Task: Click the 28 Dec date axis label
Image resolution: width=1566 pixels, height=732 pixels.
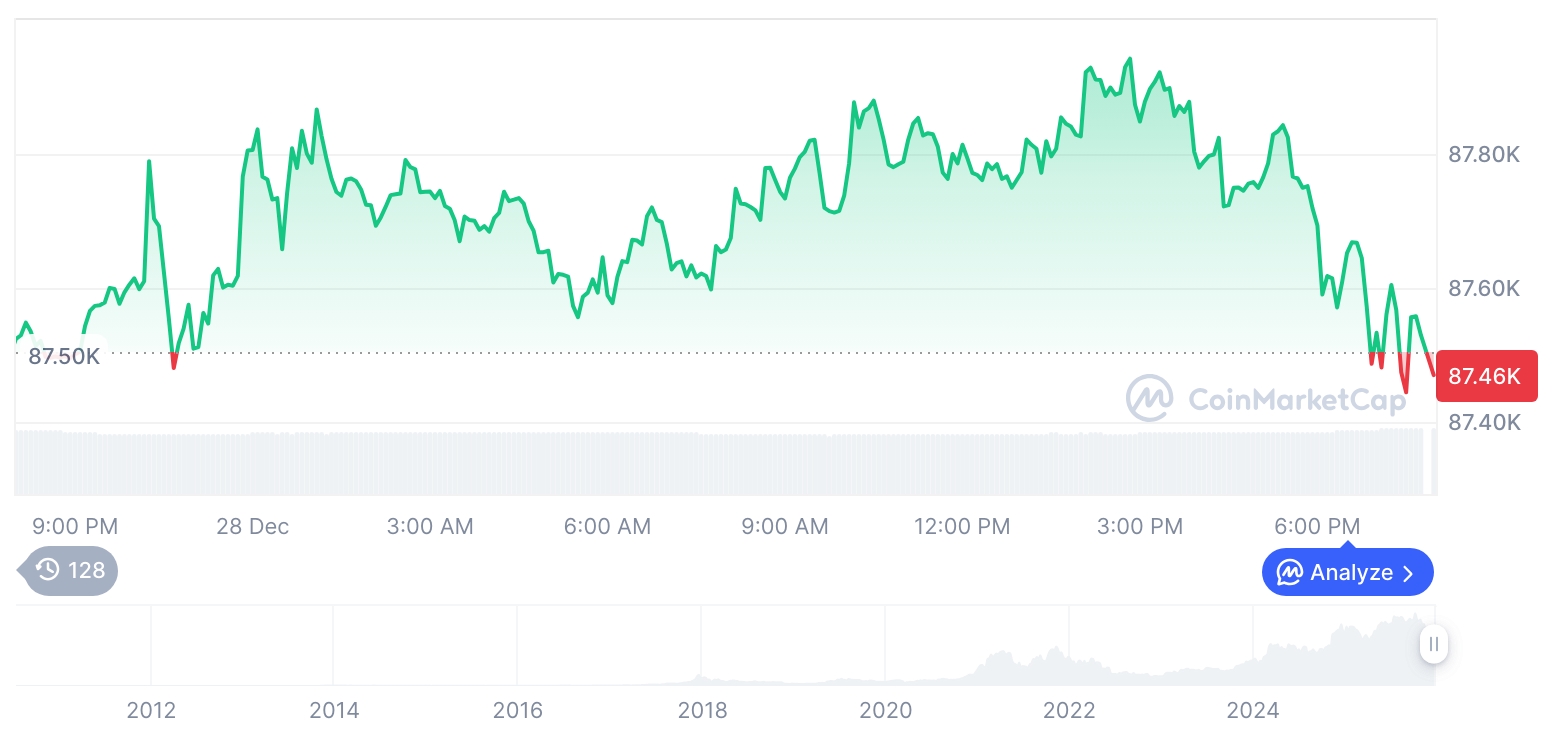Action: tap(252, 526)
